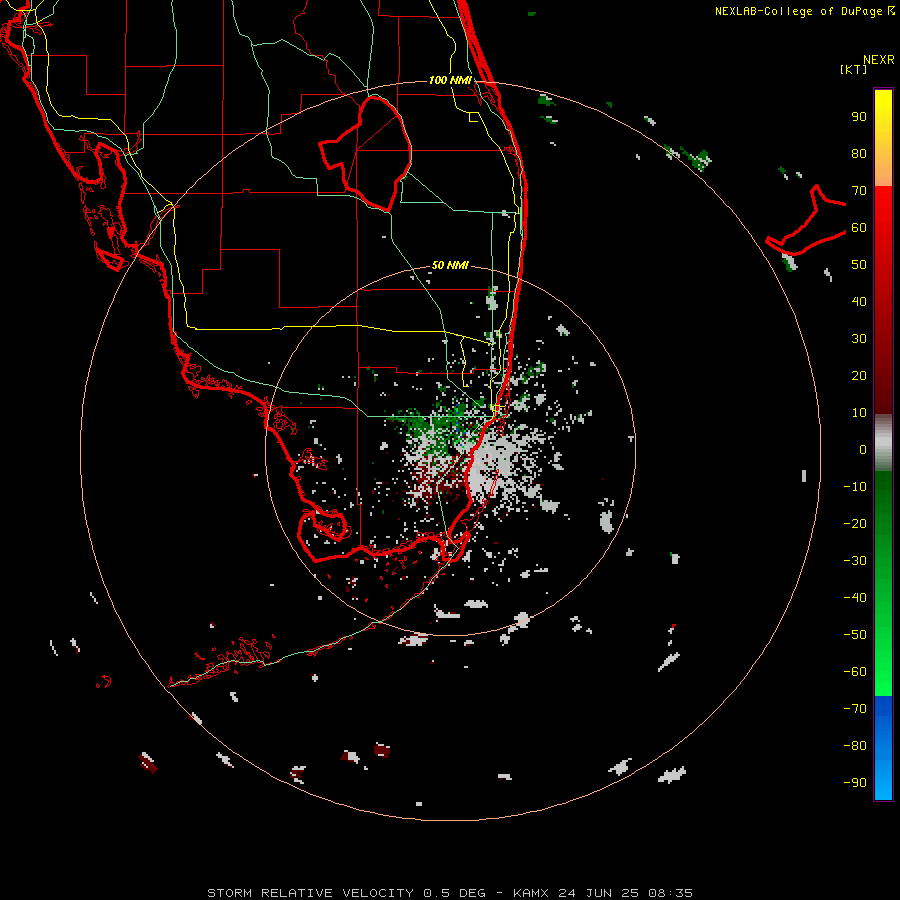Click the 30 value on velocity scale
Screen dimensions: 900x900
point(859,339)
